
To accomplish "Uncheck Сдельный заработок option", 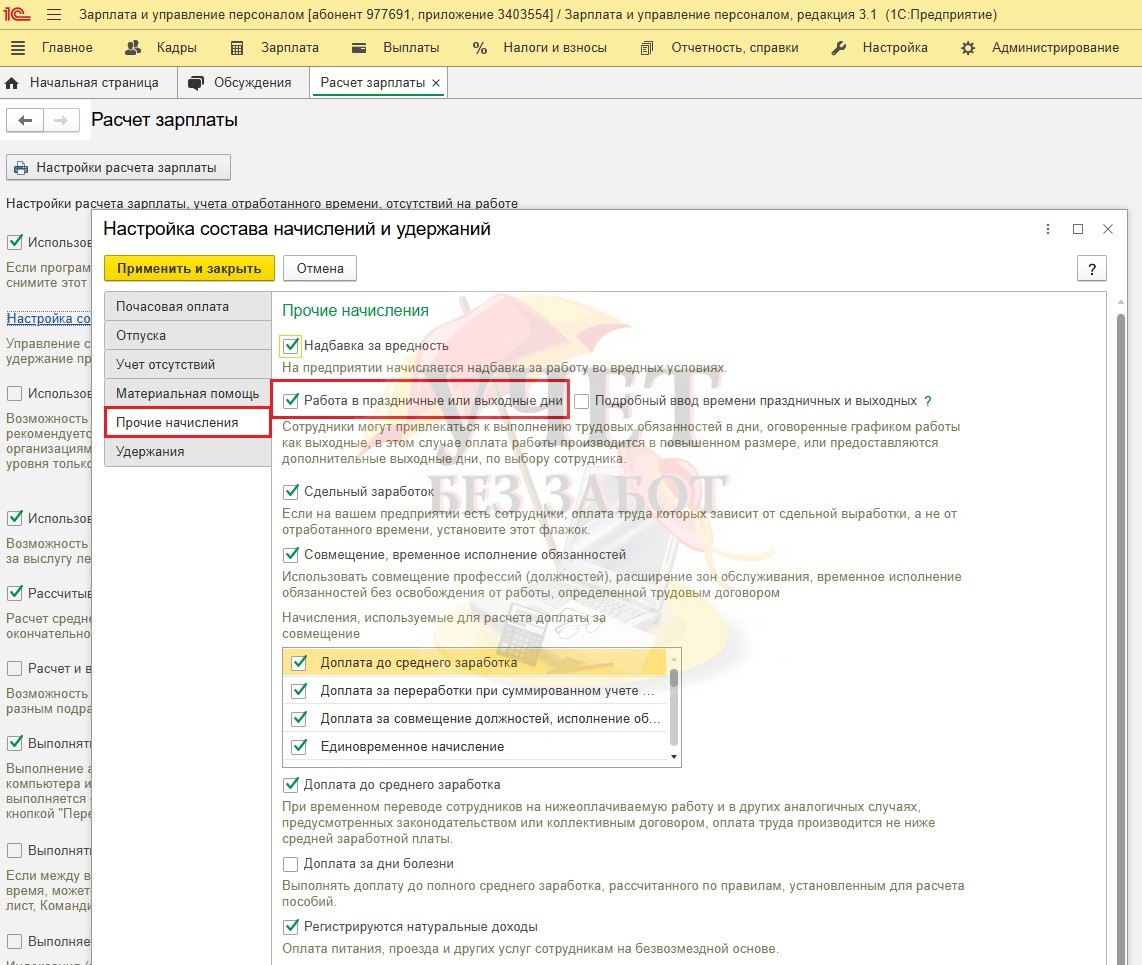I will pos(291,492).
